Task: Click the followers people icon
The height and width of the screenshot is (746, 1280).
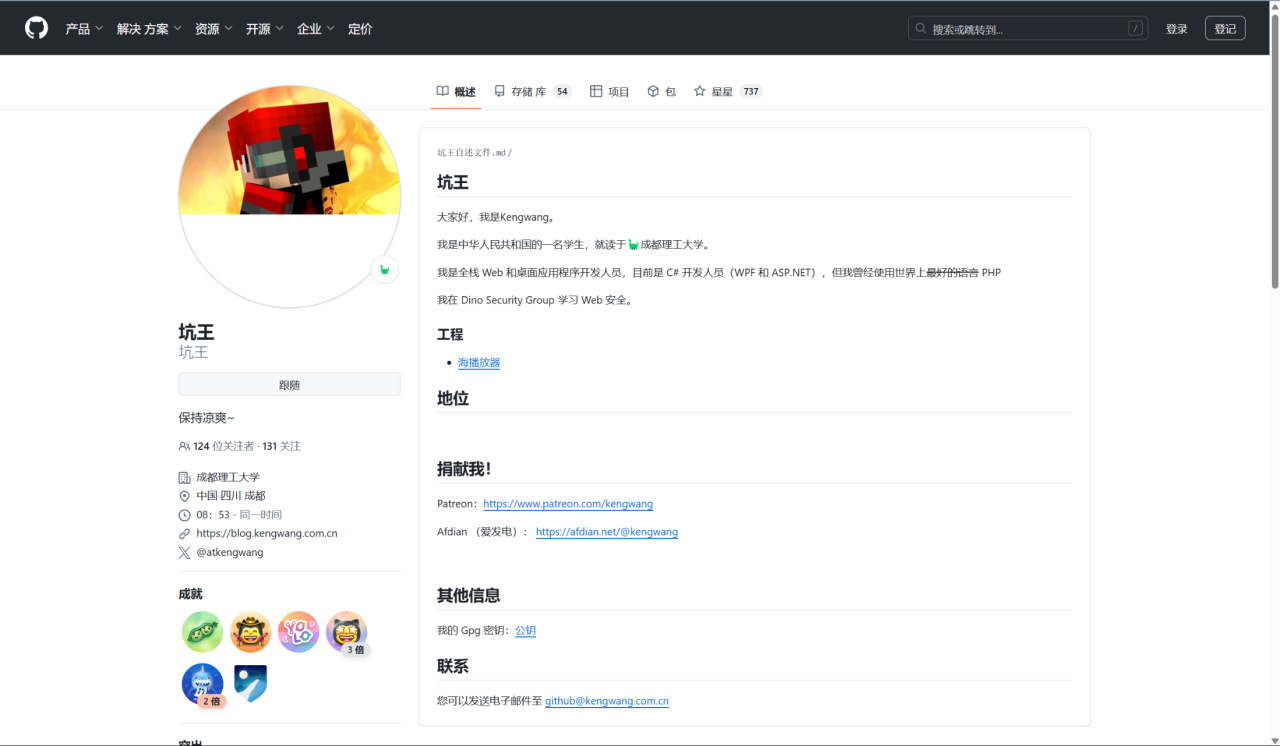Action: (x=184, y=446)
